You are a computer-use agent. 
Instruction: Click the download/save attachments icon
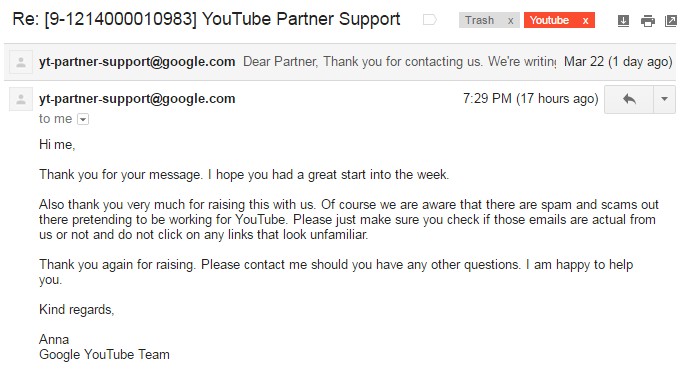tap(623, 20)
